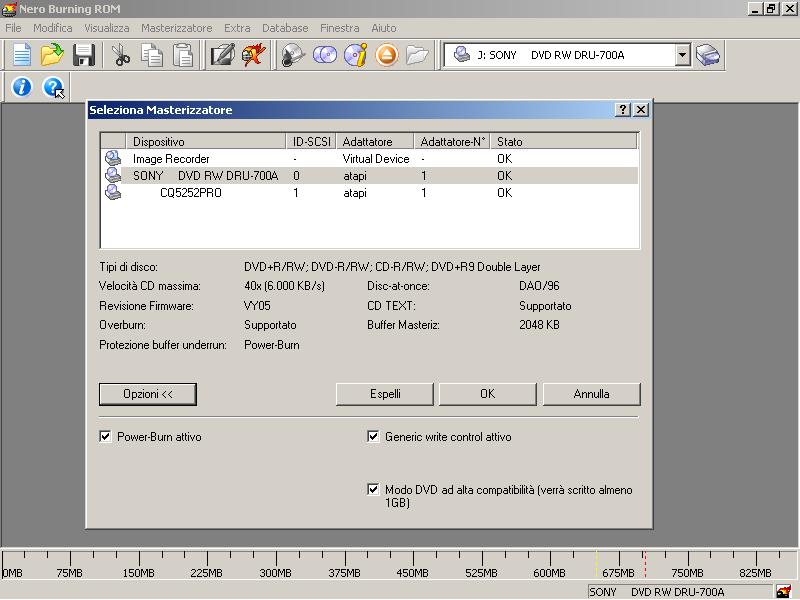Image resolution: width=800 pixels, height=600 pixels.
Task: Open the Database menu
Action: pos(285,28)
